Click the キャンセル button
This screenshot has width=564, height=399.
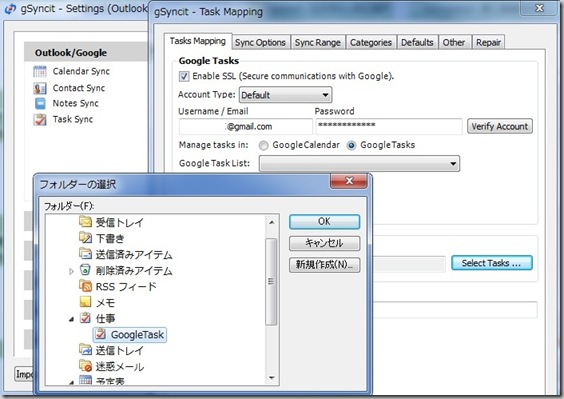(x=324, y=243)
